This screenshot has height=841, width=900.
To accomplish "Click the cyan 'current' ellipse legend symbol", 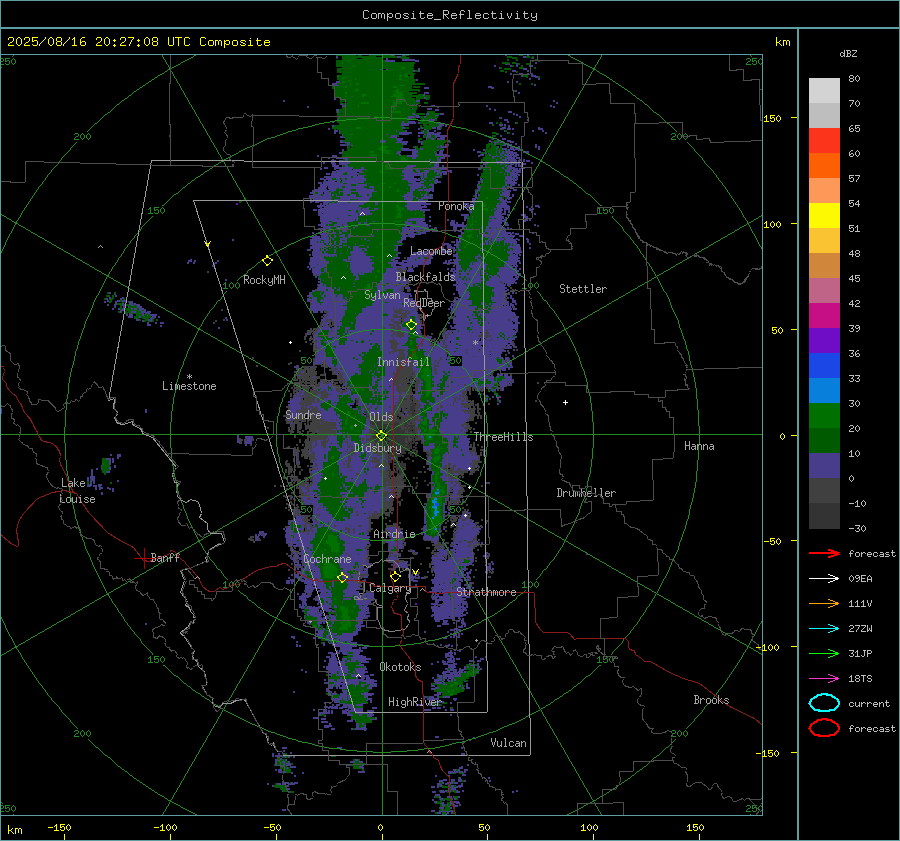I will [x=824, y=703].
